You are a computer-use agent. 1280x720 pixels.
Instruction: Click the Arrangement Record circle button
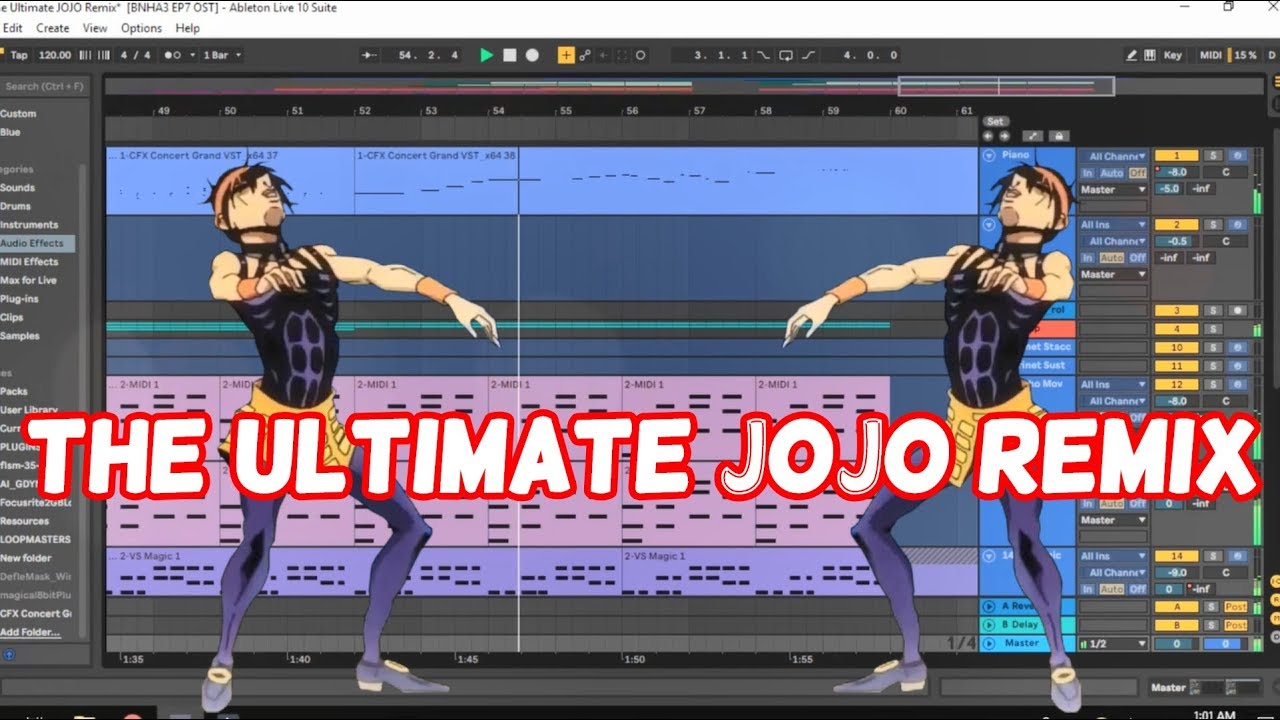(x=532, y=55)
